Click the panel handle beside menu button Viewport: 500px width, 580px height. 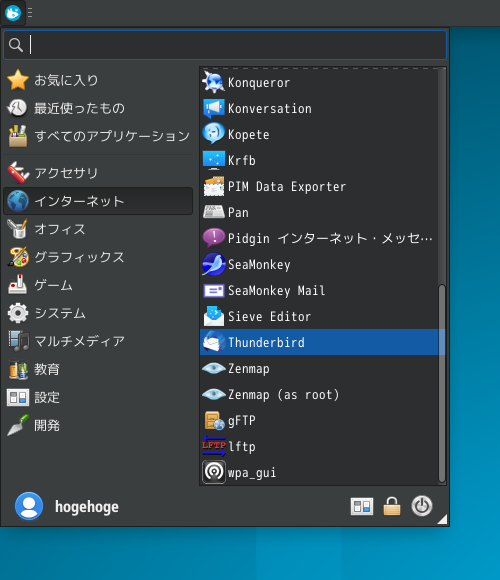[x=30, y=13]
